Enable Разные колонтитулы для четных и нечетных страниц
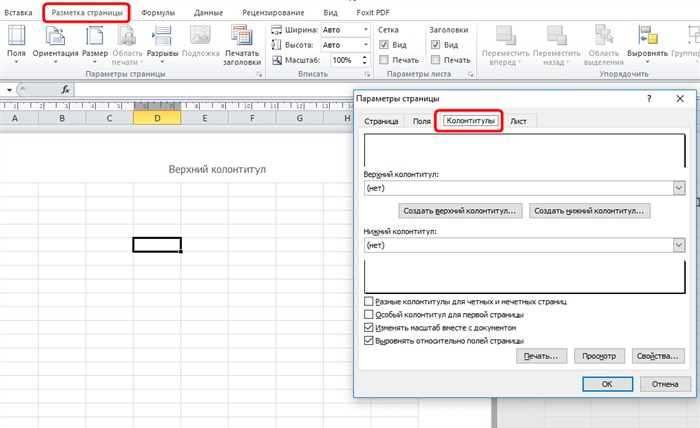This screenshot has width=700, height=428. click(369, 302)
